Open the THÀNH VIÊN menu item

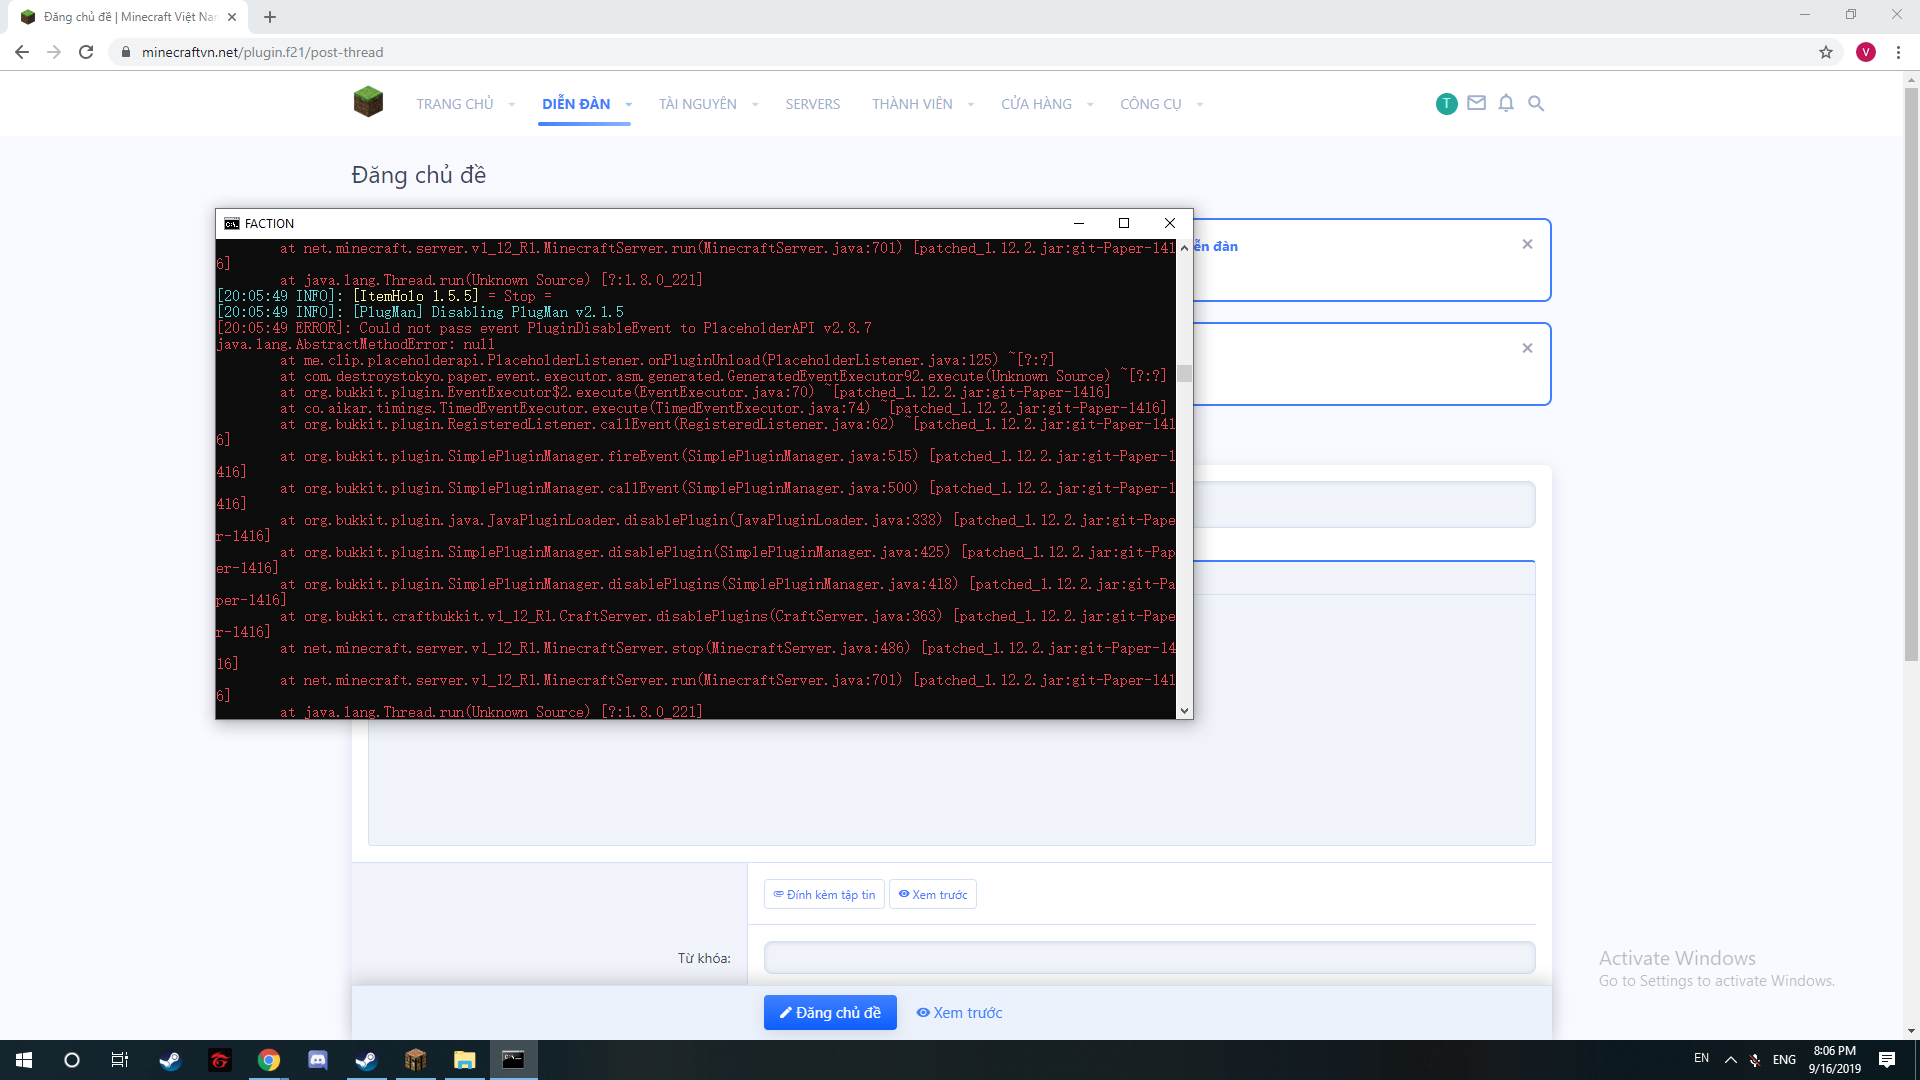(911, 104)
